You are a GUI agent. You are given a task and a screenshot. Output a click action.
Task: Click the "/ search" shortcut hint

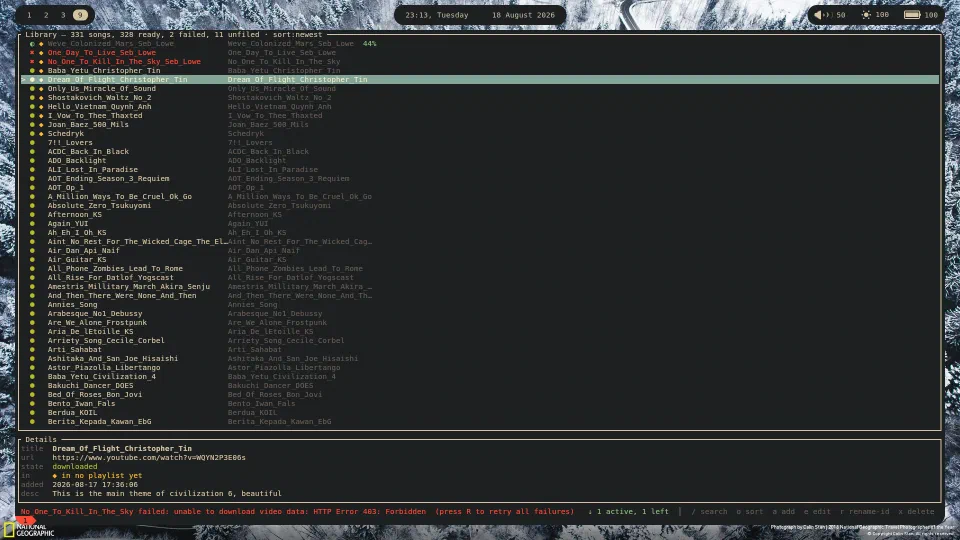click(x=709, y=512)
